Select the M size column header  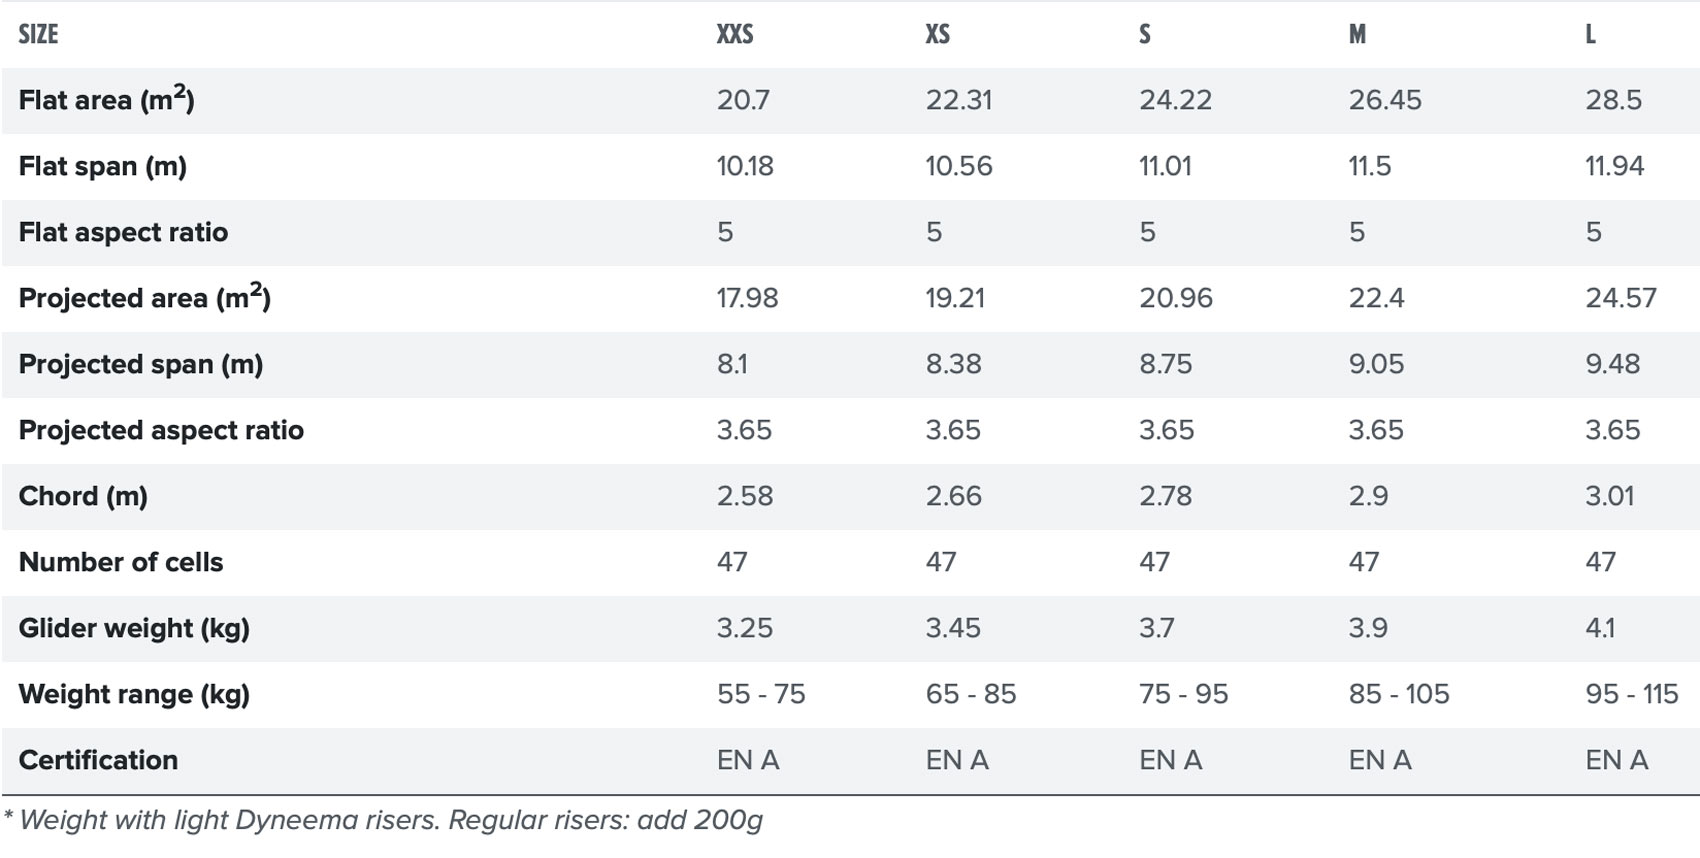tap(1357, 34)
